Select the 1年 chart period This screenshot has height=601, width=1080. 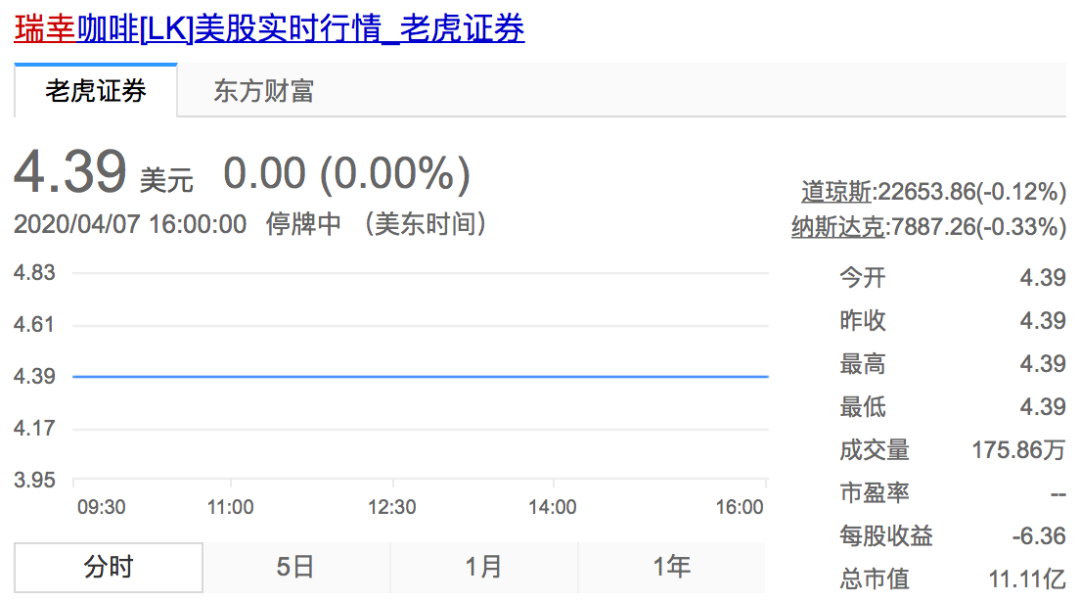coord(672,567)
